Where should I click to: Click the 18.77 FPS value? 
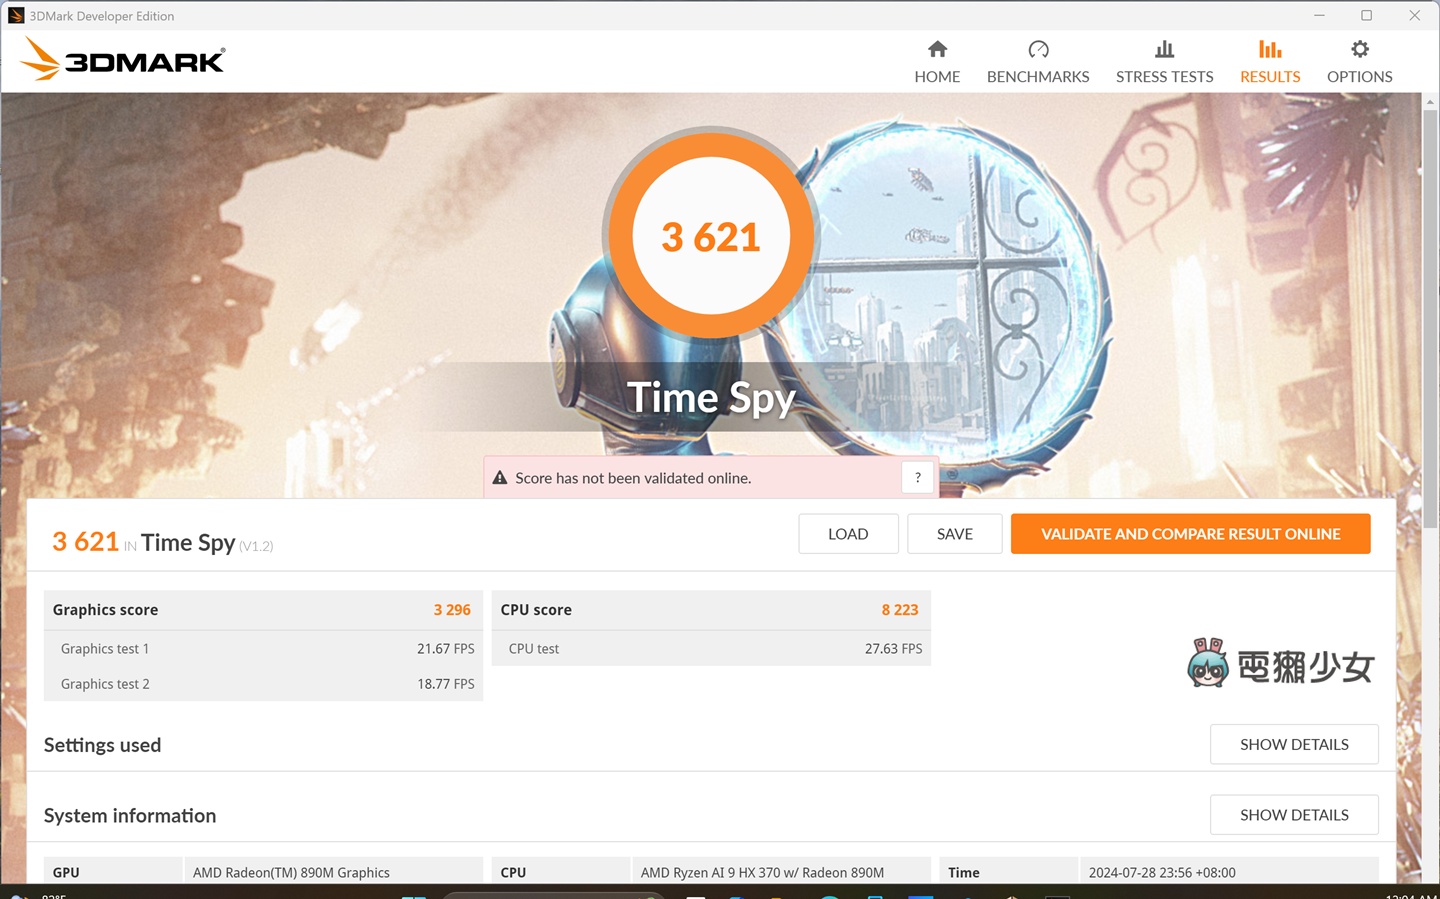[x=446, y=684]
